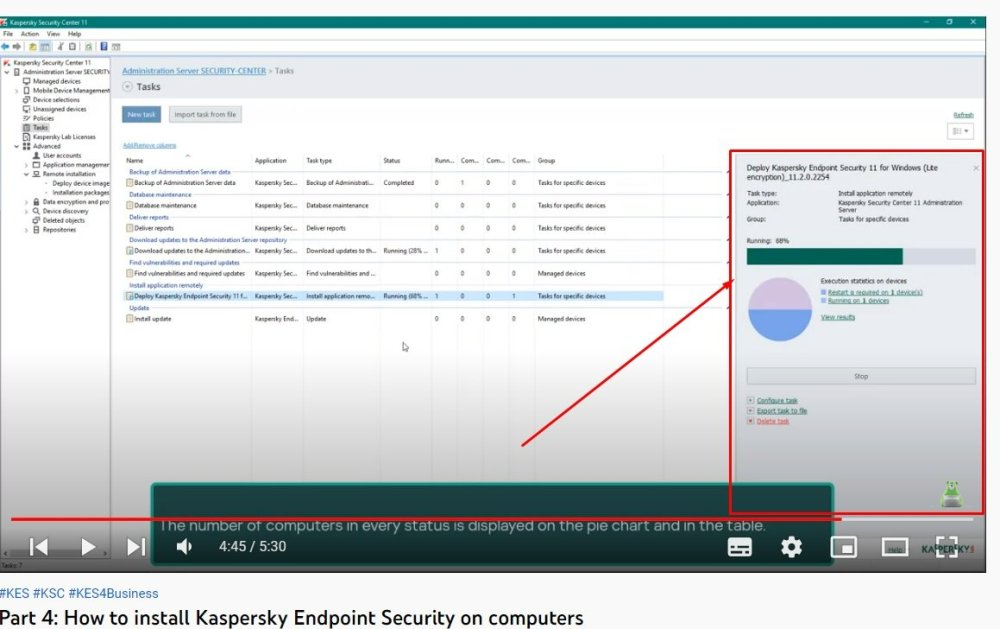
Task: Click the #KES4Business hashtag
Action: (x=114, y=593)
